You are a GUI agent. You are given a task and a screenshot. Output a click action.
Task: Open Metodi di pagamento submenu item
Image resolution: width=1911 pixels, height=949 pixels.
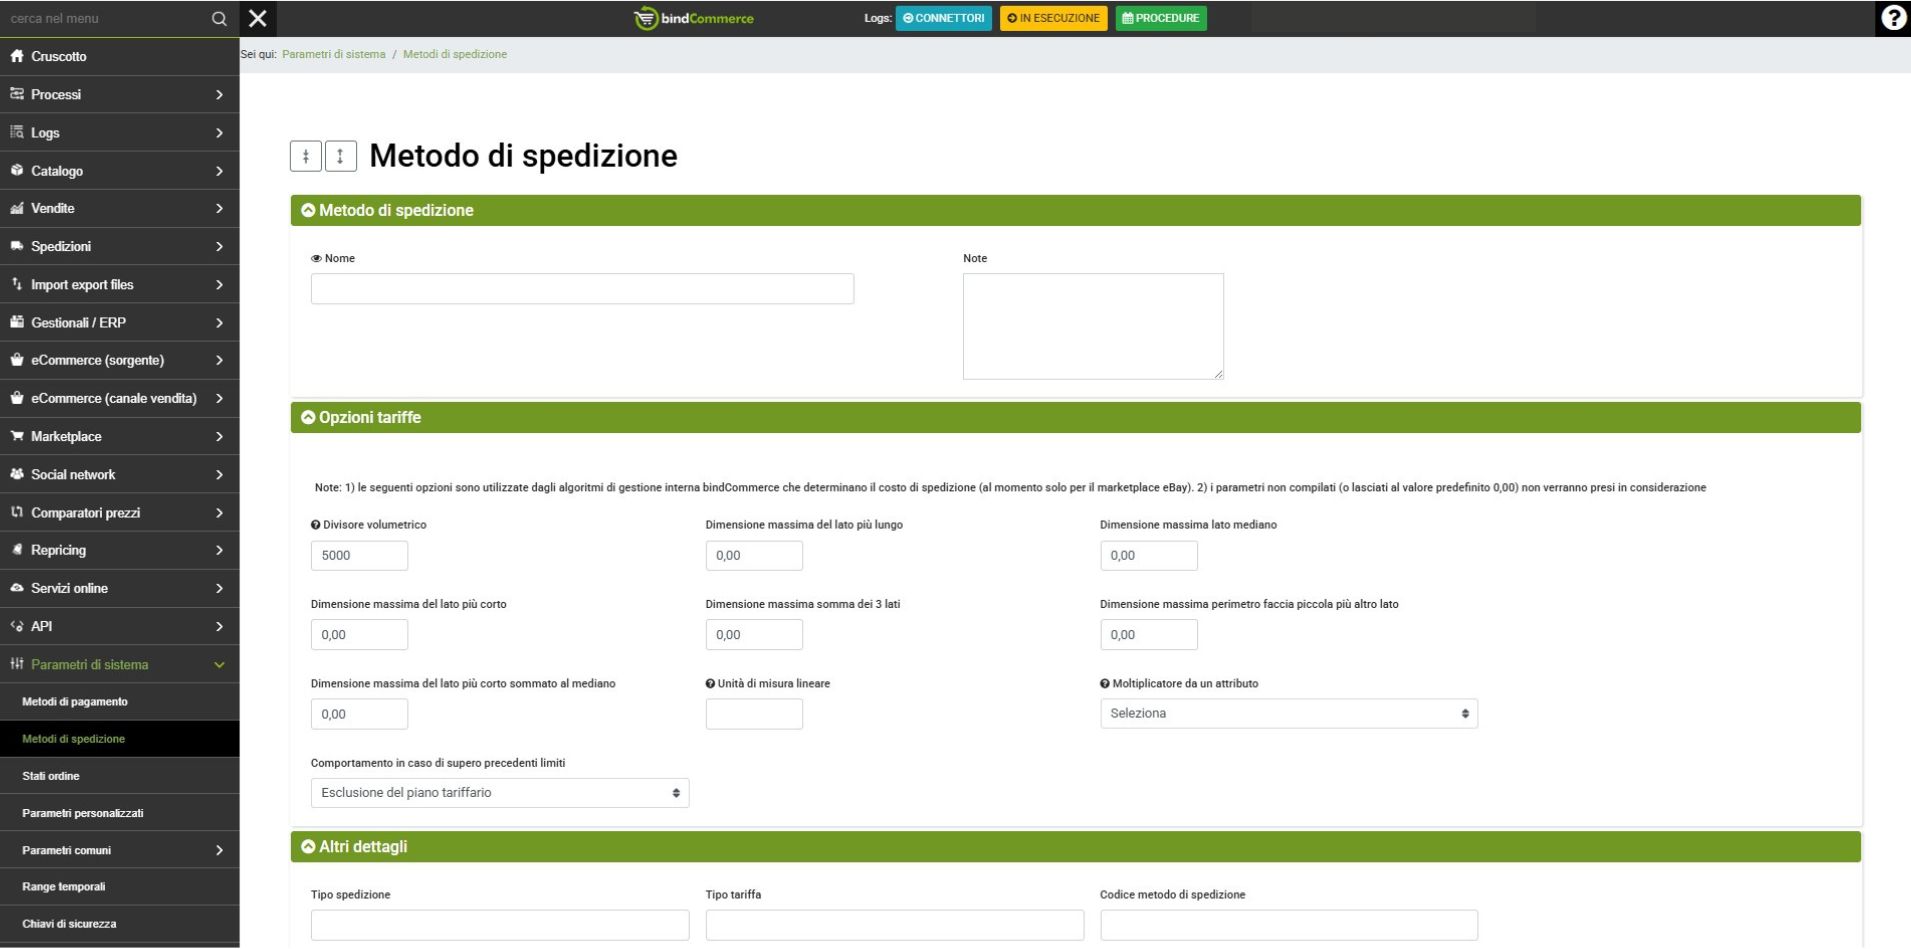75,702
